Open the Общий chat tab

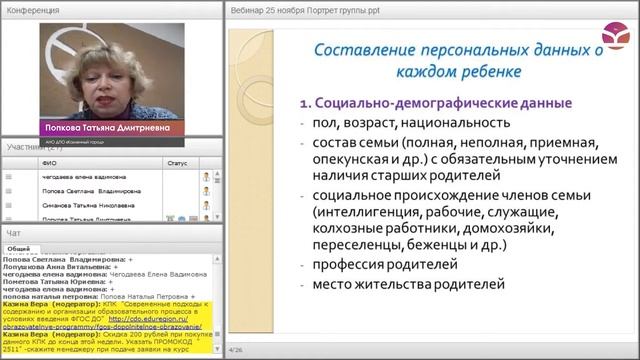pyautogui.click(x=19, y=248)
